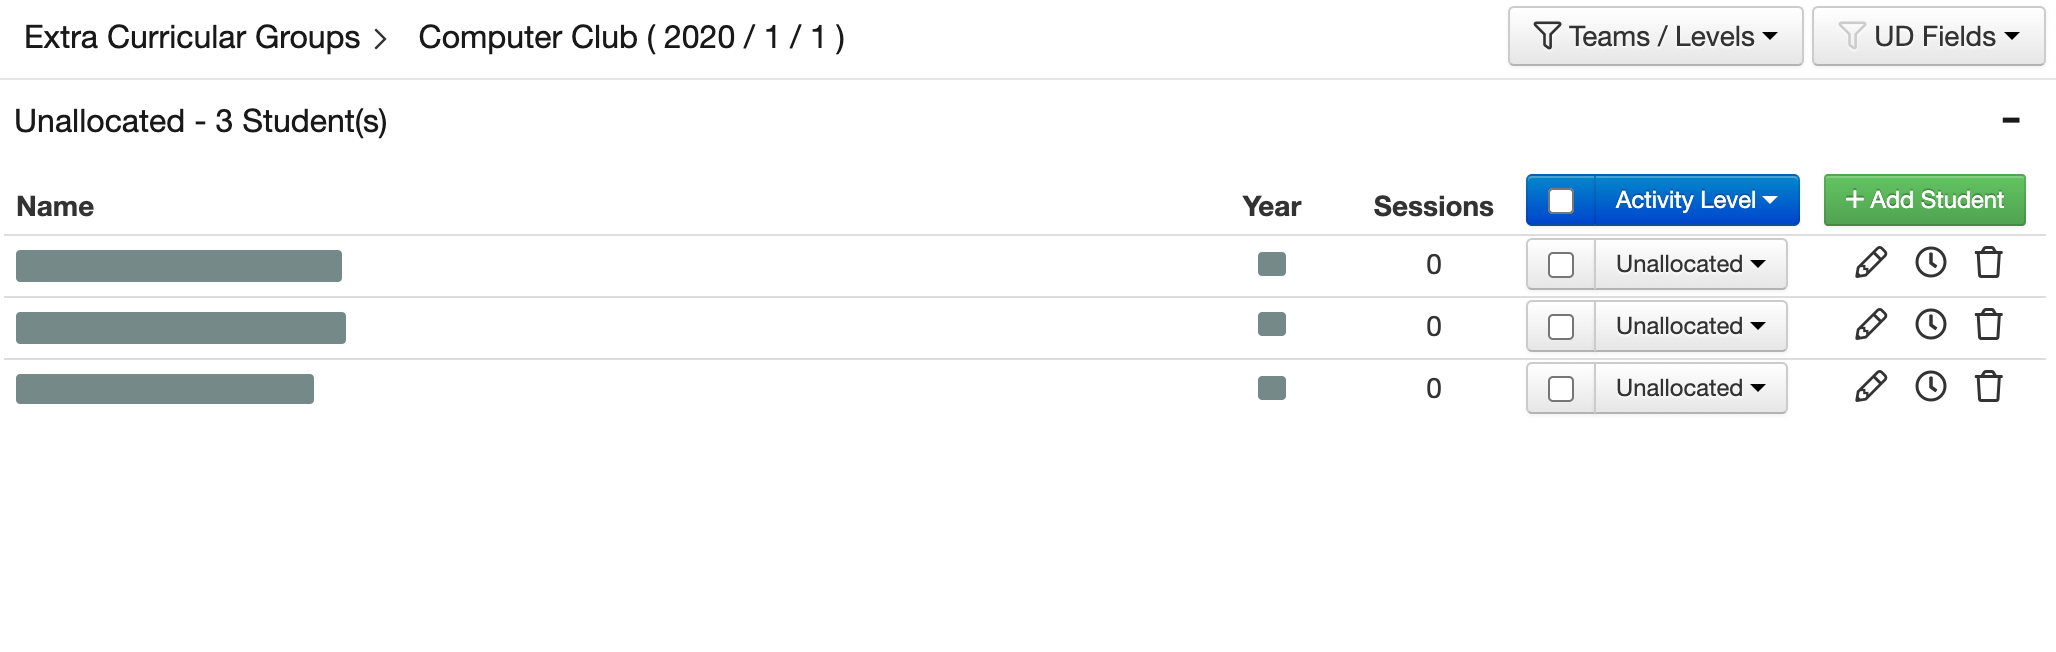Image resolution: width=2056 pixels, height=652 pixels.
Task: Open first student's Unallocated dropdown
Action: tap(1690, 265)
